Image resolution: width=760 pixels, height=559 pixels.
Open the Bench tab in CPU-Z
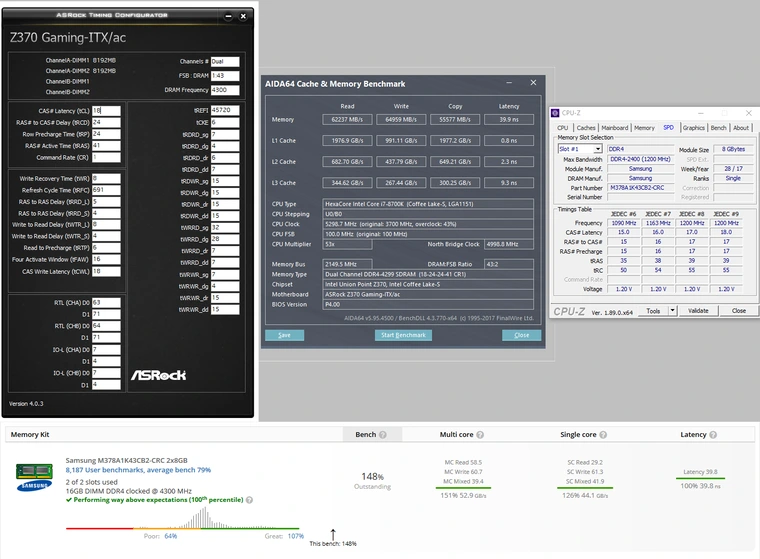tap(718, 128)
